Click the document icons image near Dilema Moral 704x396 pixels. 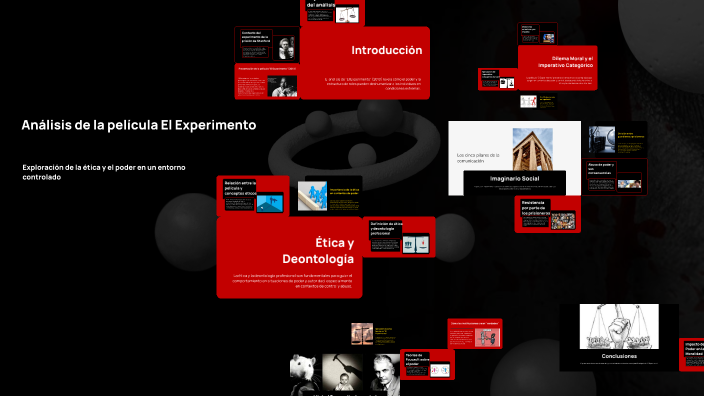tap(507, 83)
